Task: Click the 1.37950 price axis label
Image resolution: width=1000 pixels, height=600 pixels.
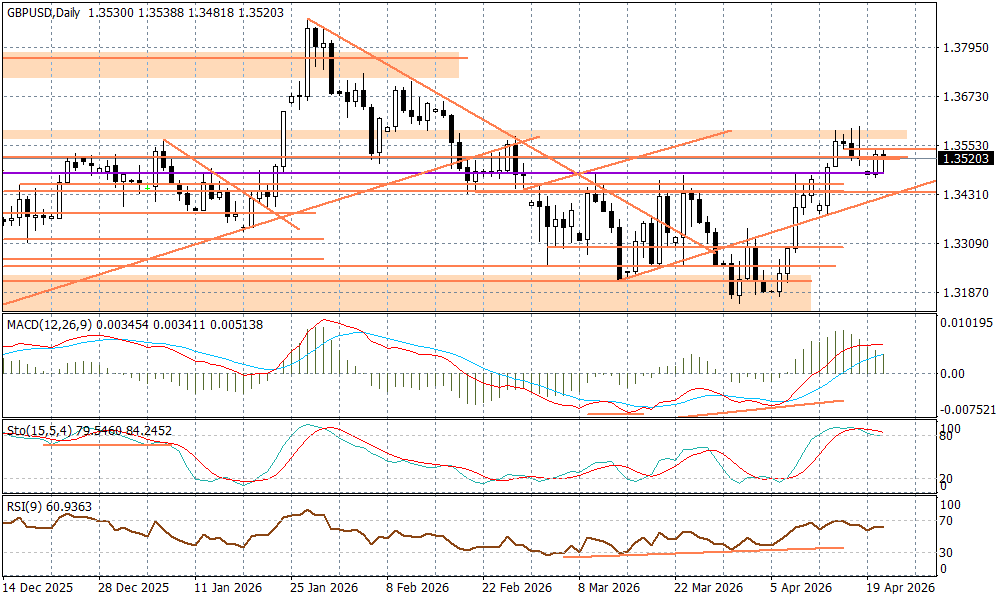Action: 965,47
